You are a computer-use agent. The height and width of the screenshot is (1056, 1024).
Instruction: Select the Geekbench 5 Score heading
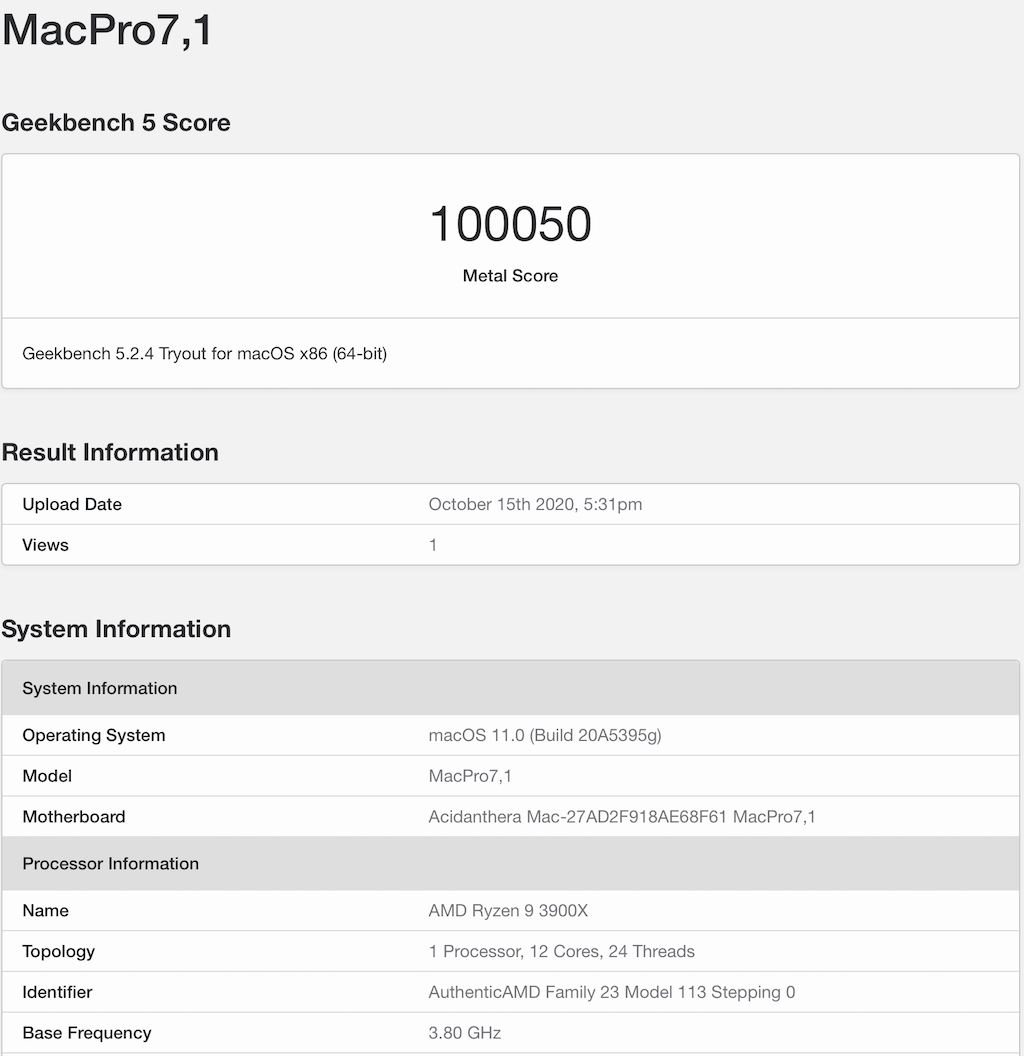pyautogui.click(x=116, y=123)
